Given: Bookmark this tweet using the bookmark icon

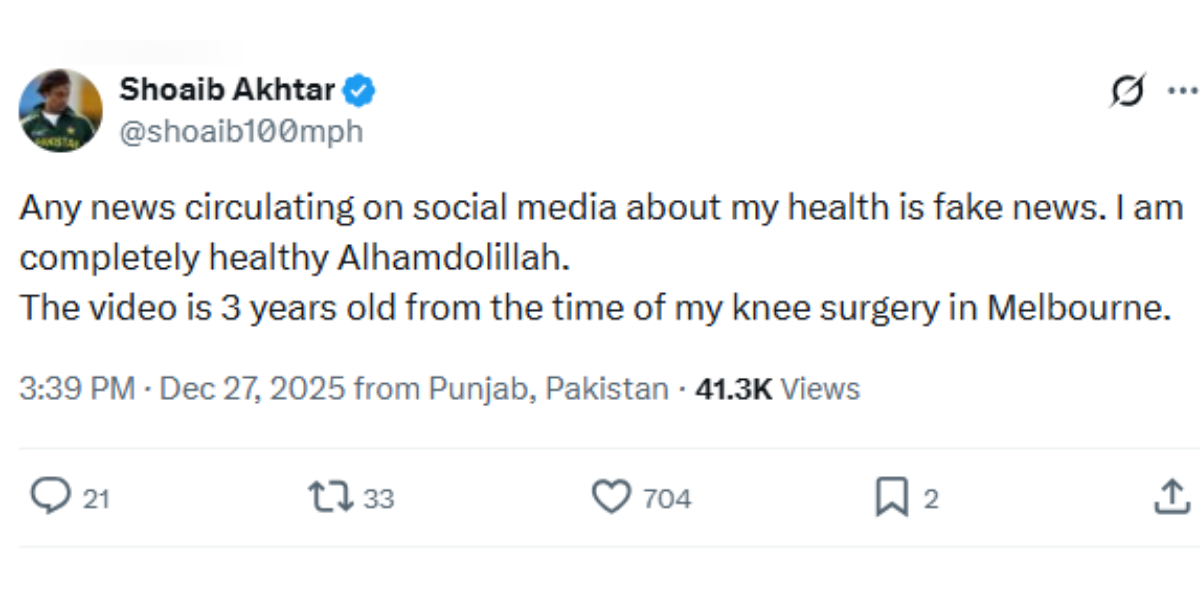Looking at the screenshot, I should (890, 497).
